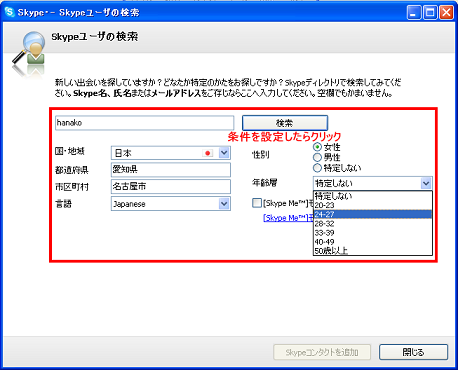Choose the 40-49 age range option
This screenshot has height=370, width=458.
point(373,241)
